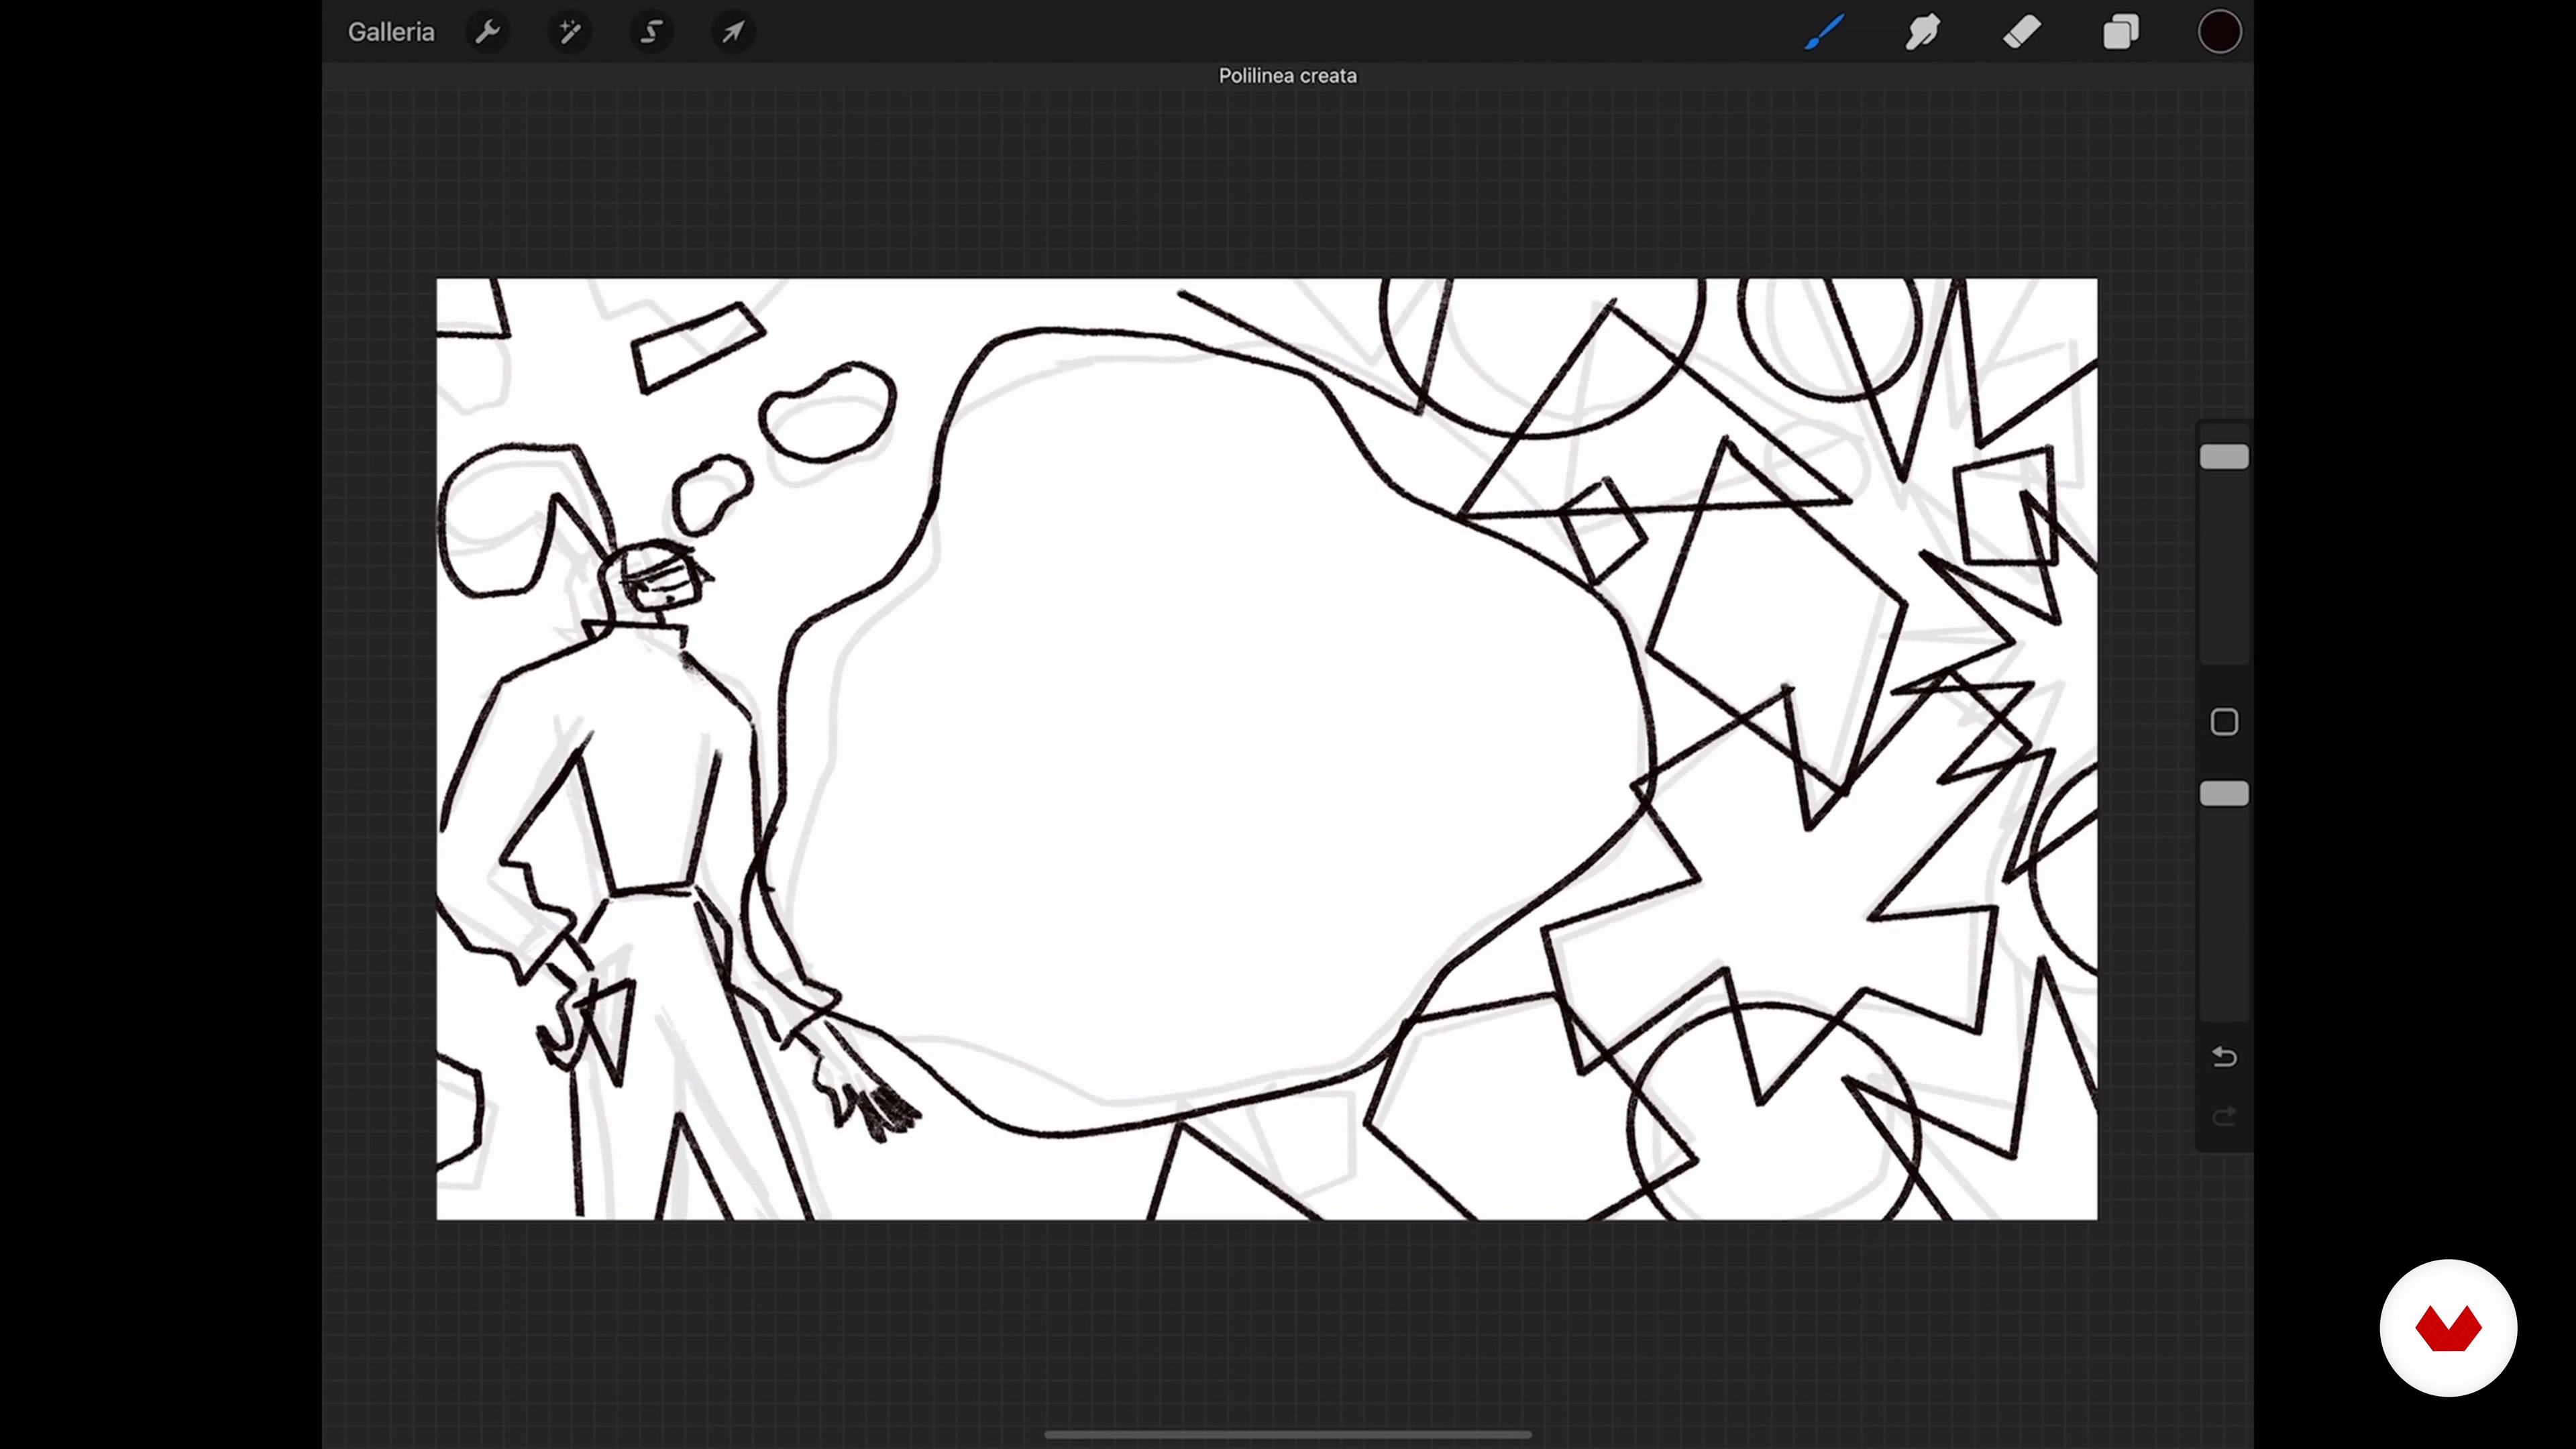
Task: Open the Layers panel
Action: click(x=2120, y=32)
